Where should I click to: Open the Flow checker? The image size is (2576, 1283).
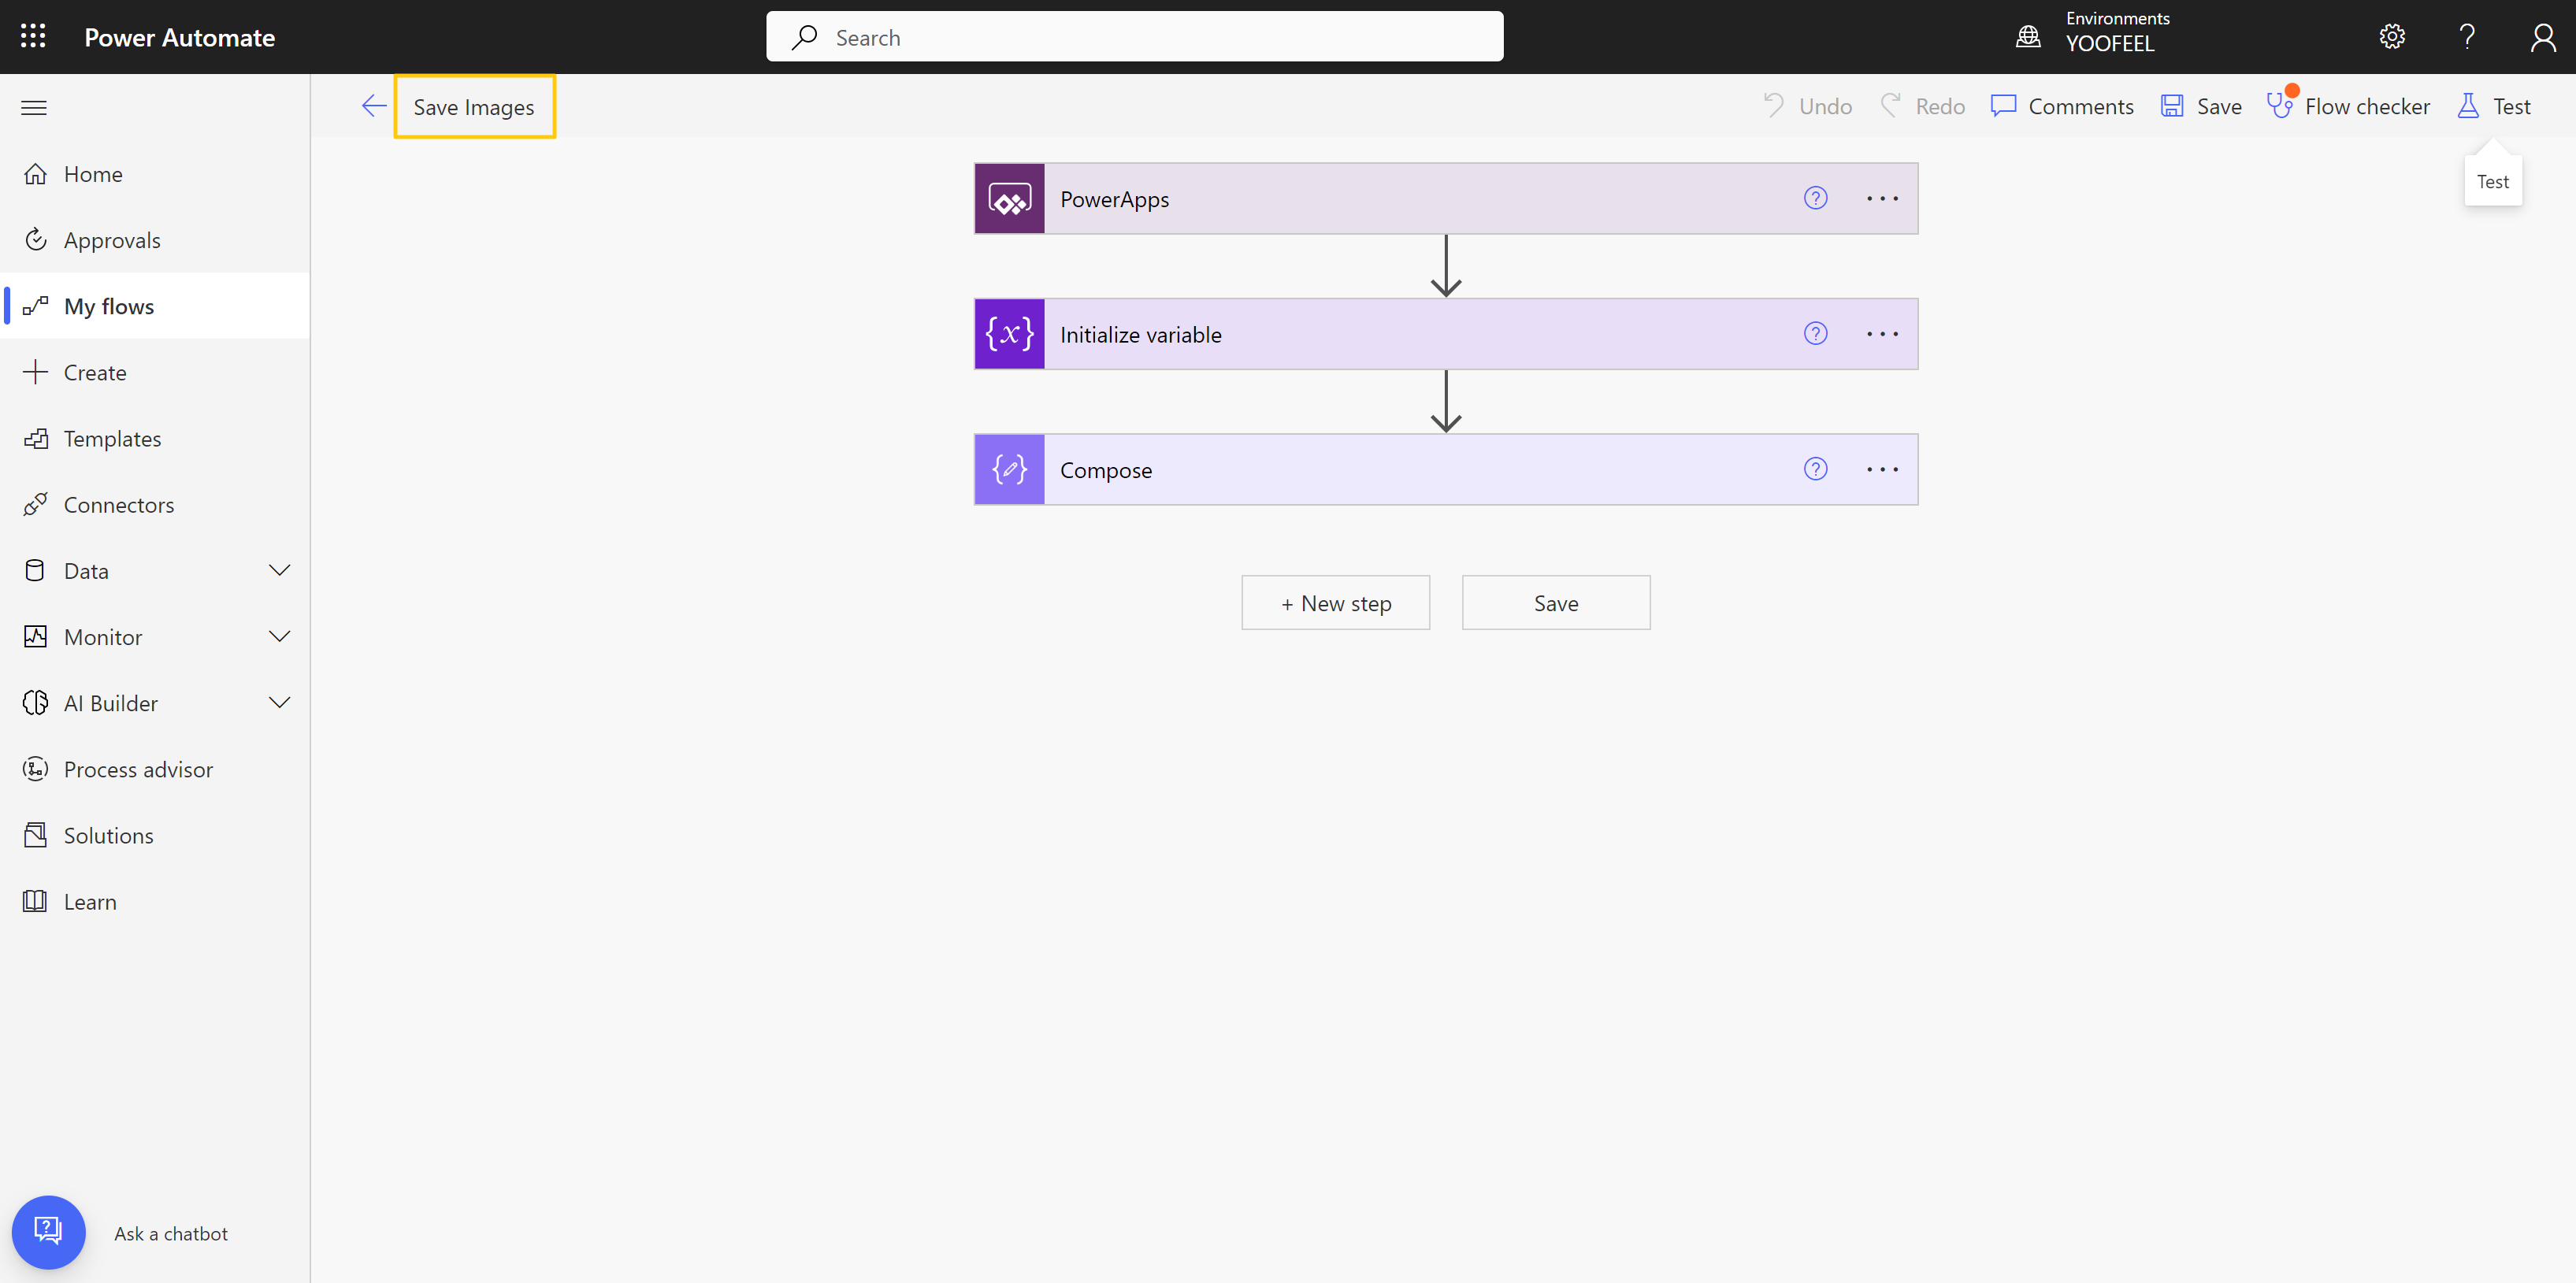[2349, 106]
